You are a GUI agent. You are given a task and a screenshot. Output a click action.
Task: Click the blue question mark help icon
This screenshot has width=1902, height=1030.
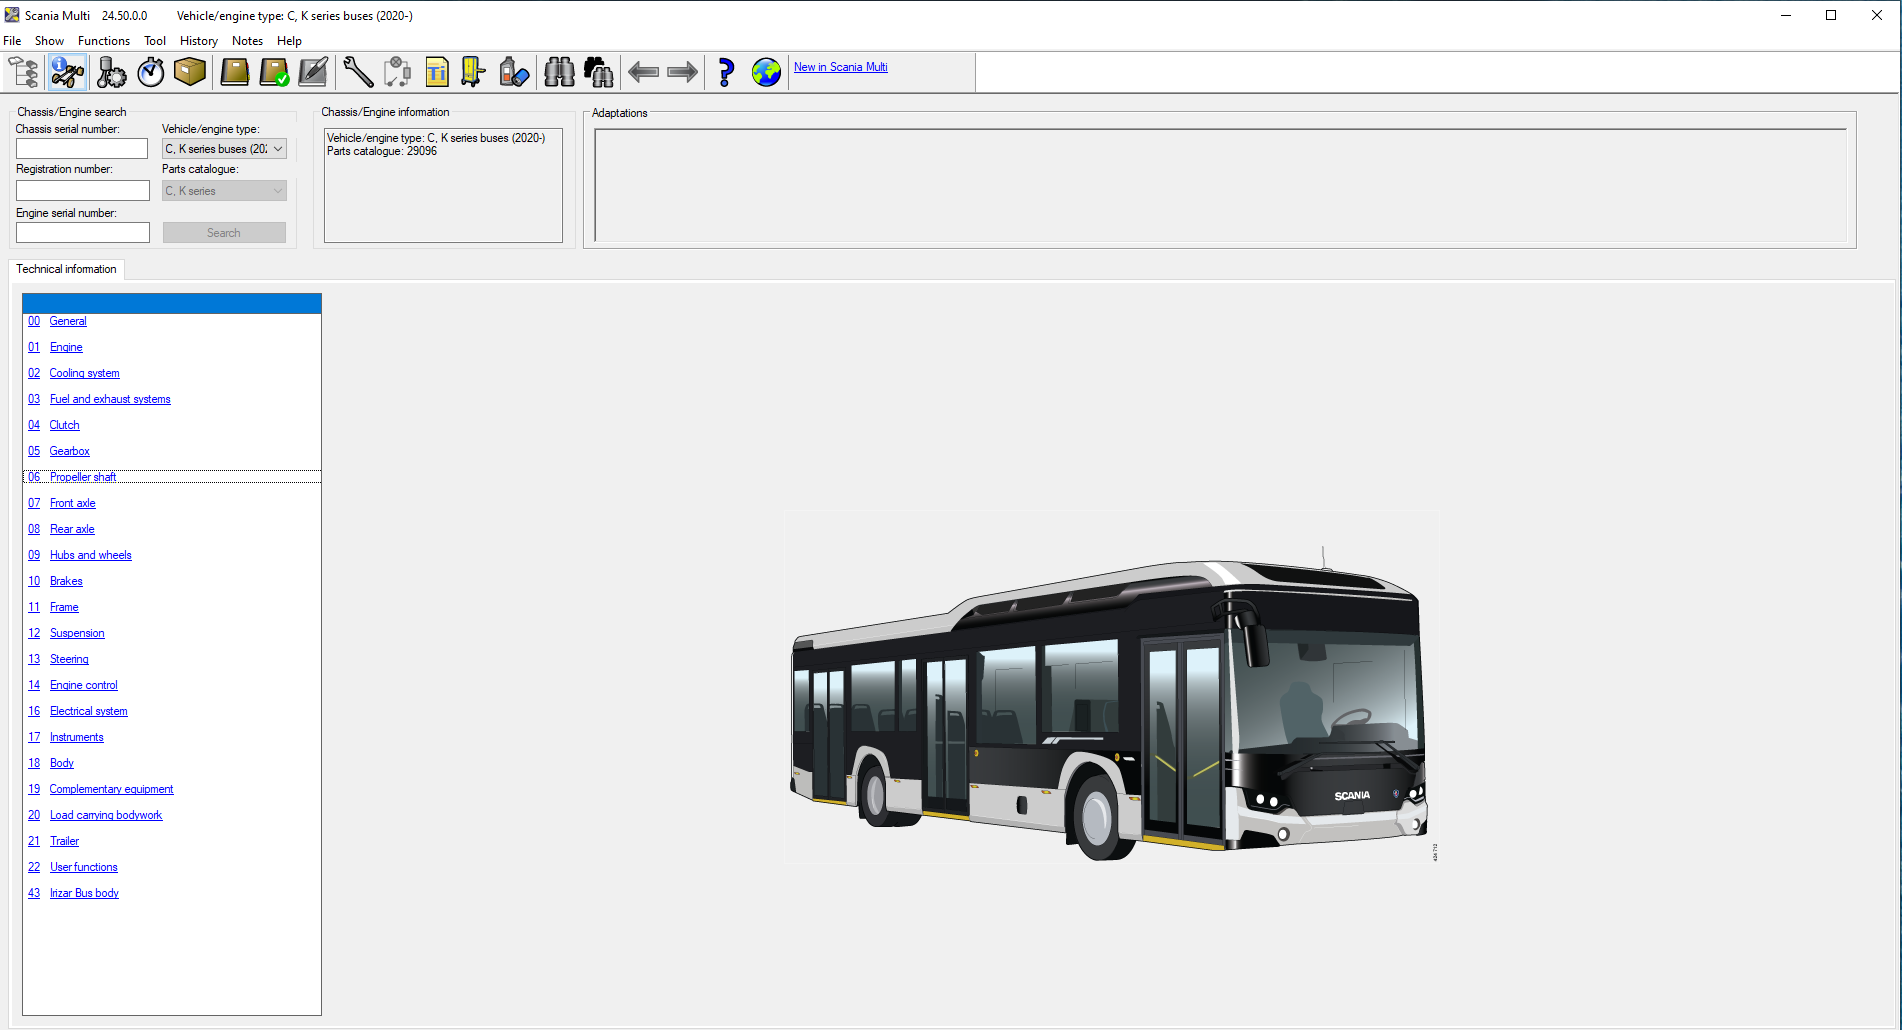(726, 72)
